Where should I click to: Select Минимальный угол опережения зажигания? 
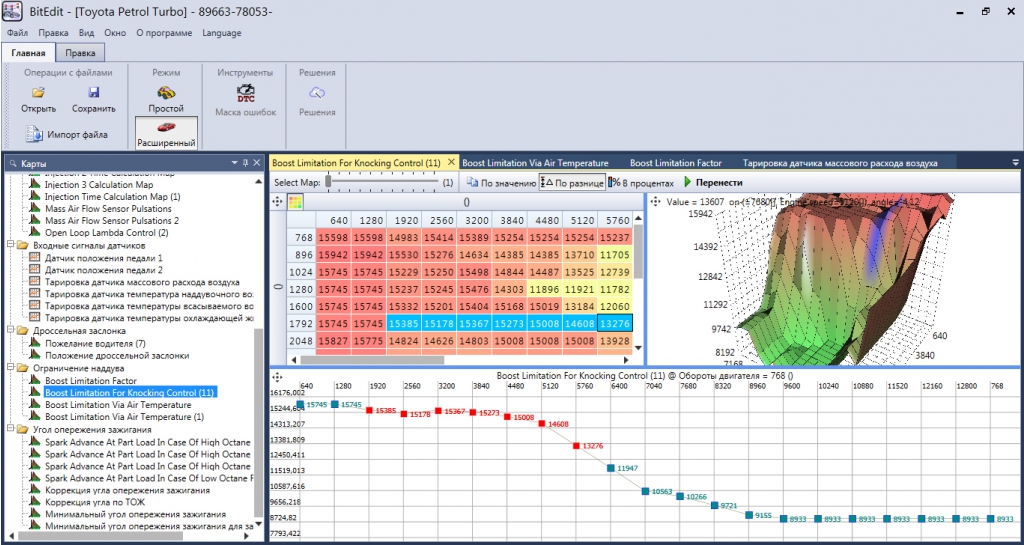[135, 514]
